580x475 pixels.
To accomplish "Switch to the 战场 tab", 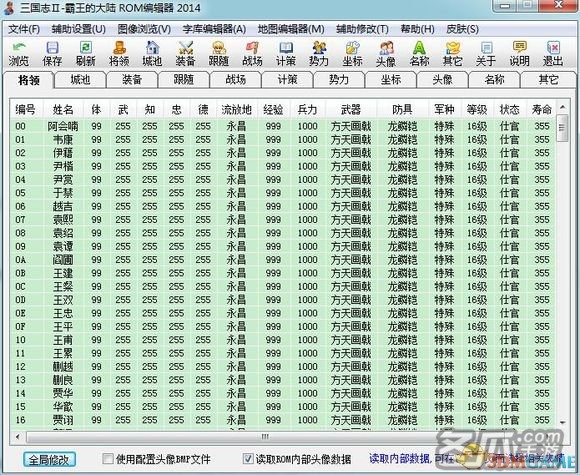I will [x=236, y=80].
